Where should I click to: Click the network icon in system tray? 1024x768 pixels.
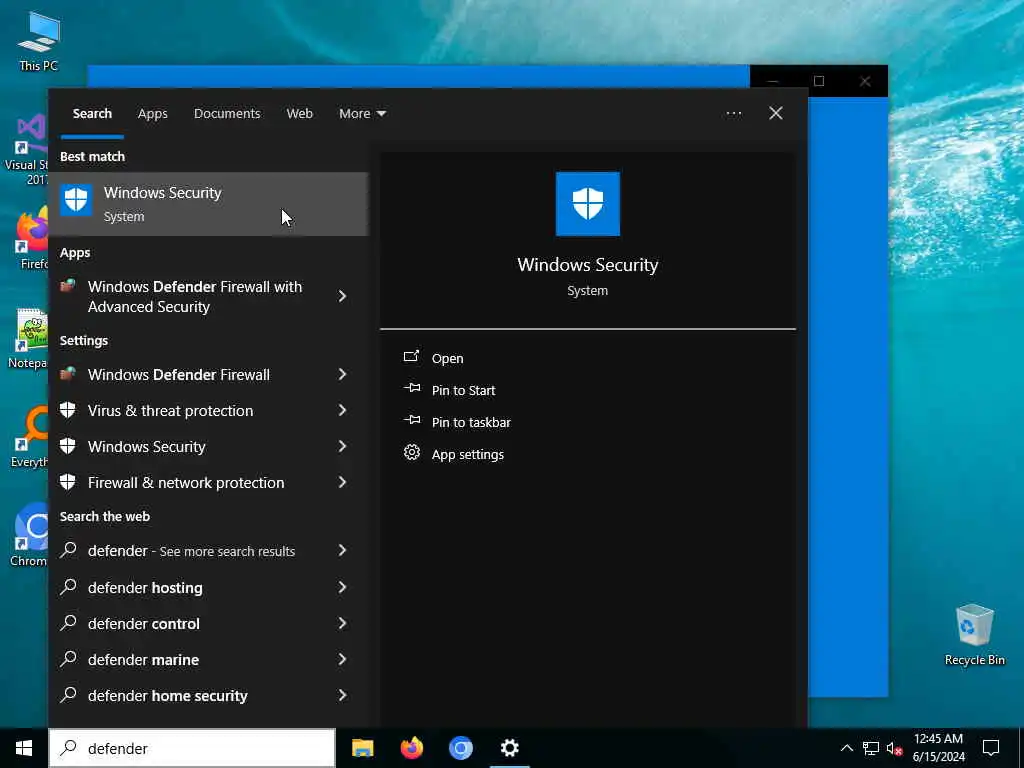pos(871,748)
